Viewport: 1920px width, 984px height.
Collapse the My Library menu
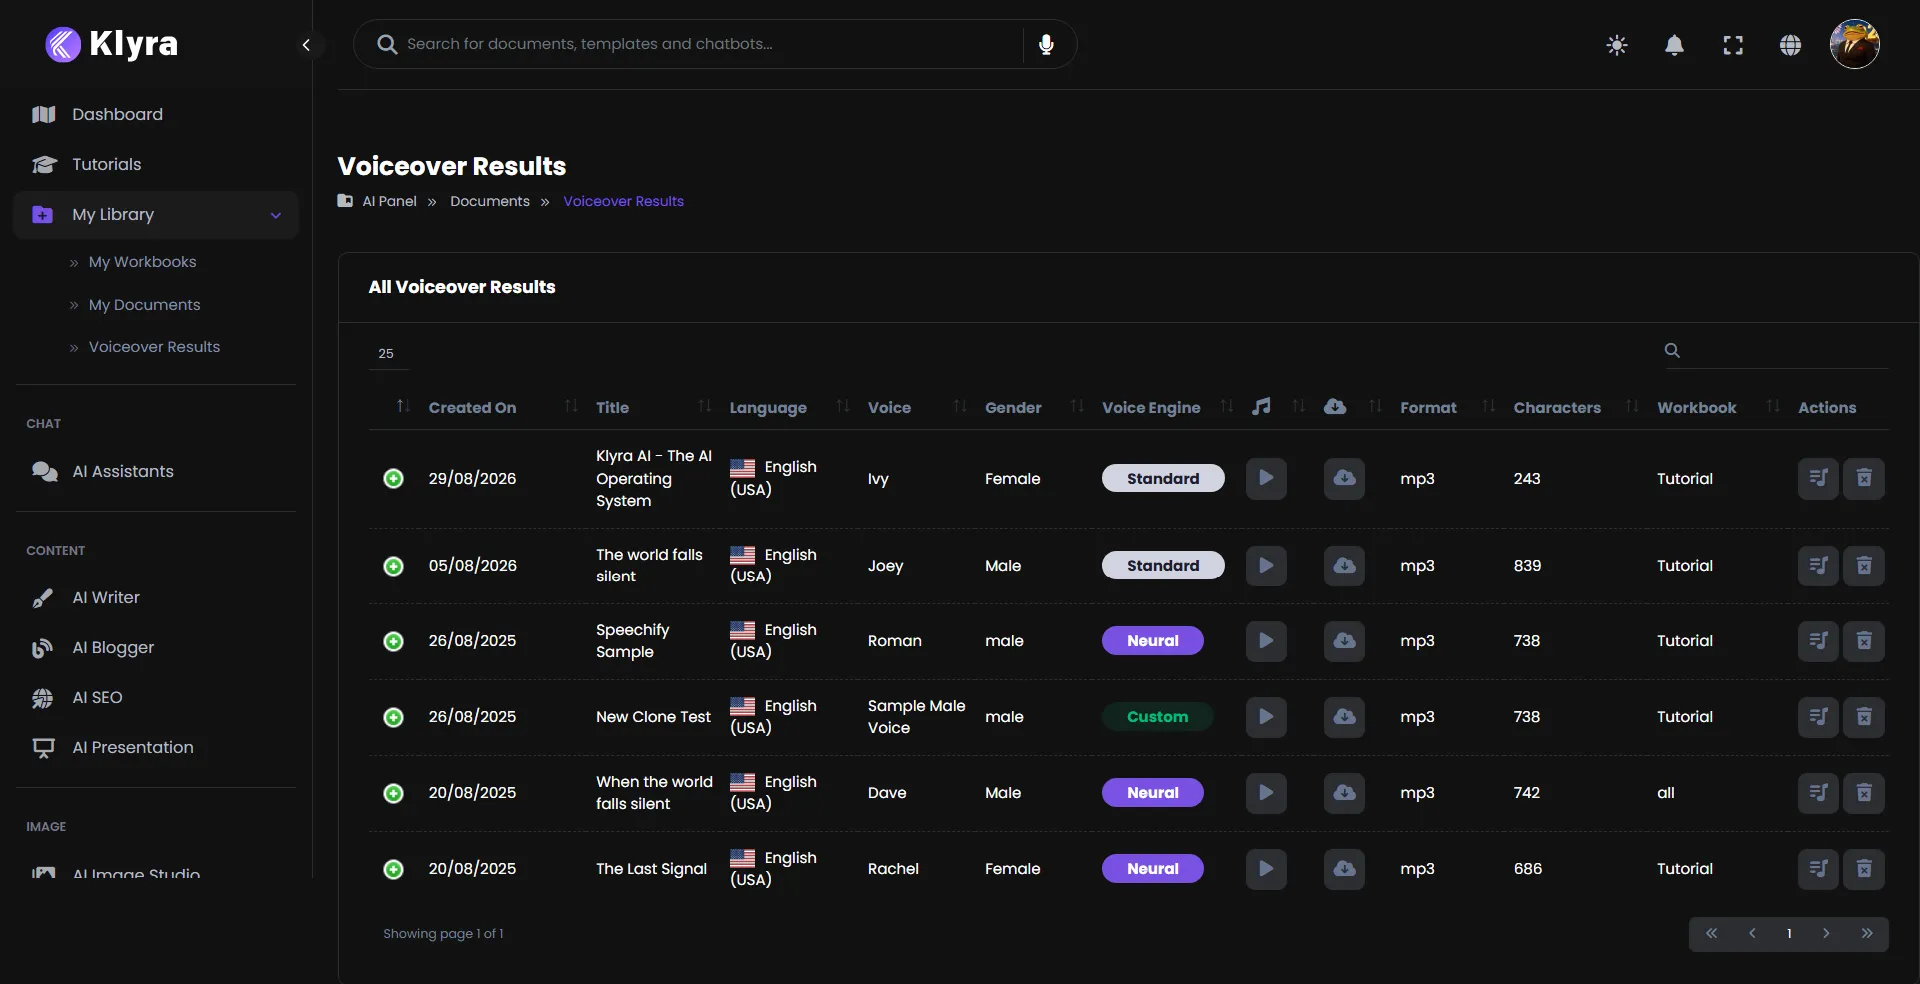coord(156,214)
